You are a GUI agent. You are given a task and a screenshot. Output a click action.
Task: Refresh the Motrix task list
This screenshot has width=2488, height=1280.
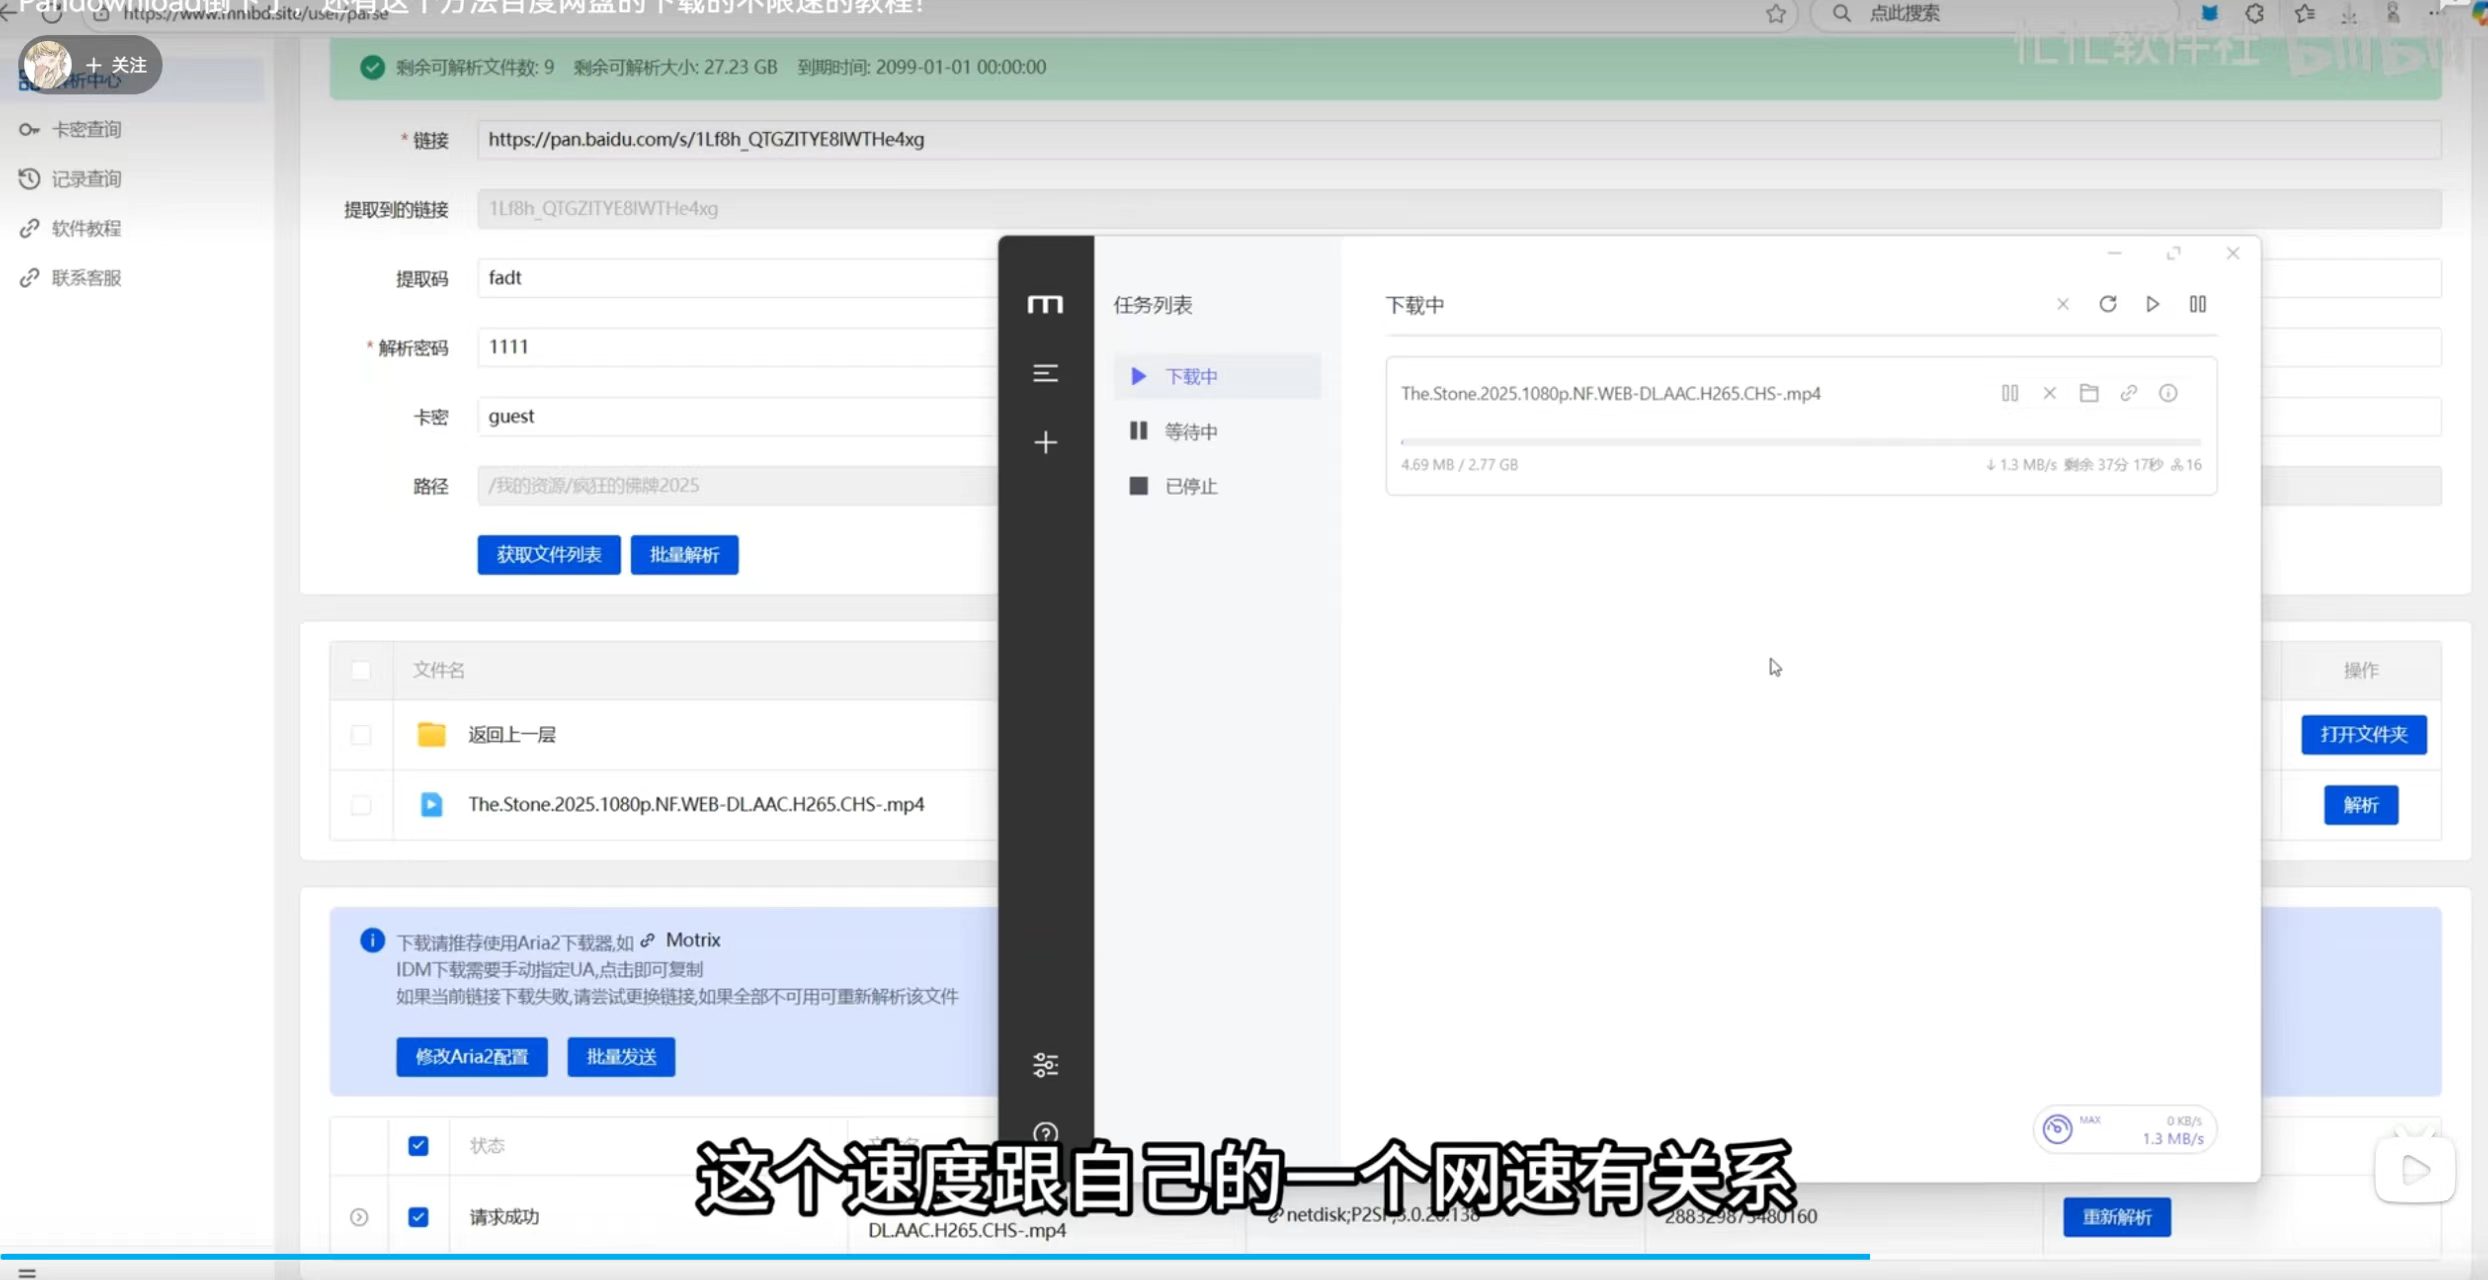2108,304
